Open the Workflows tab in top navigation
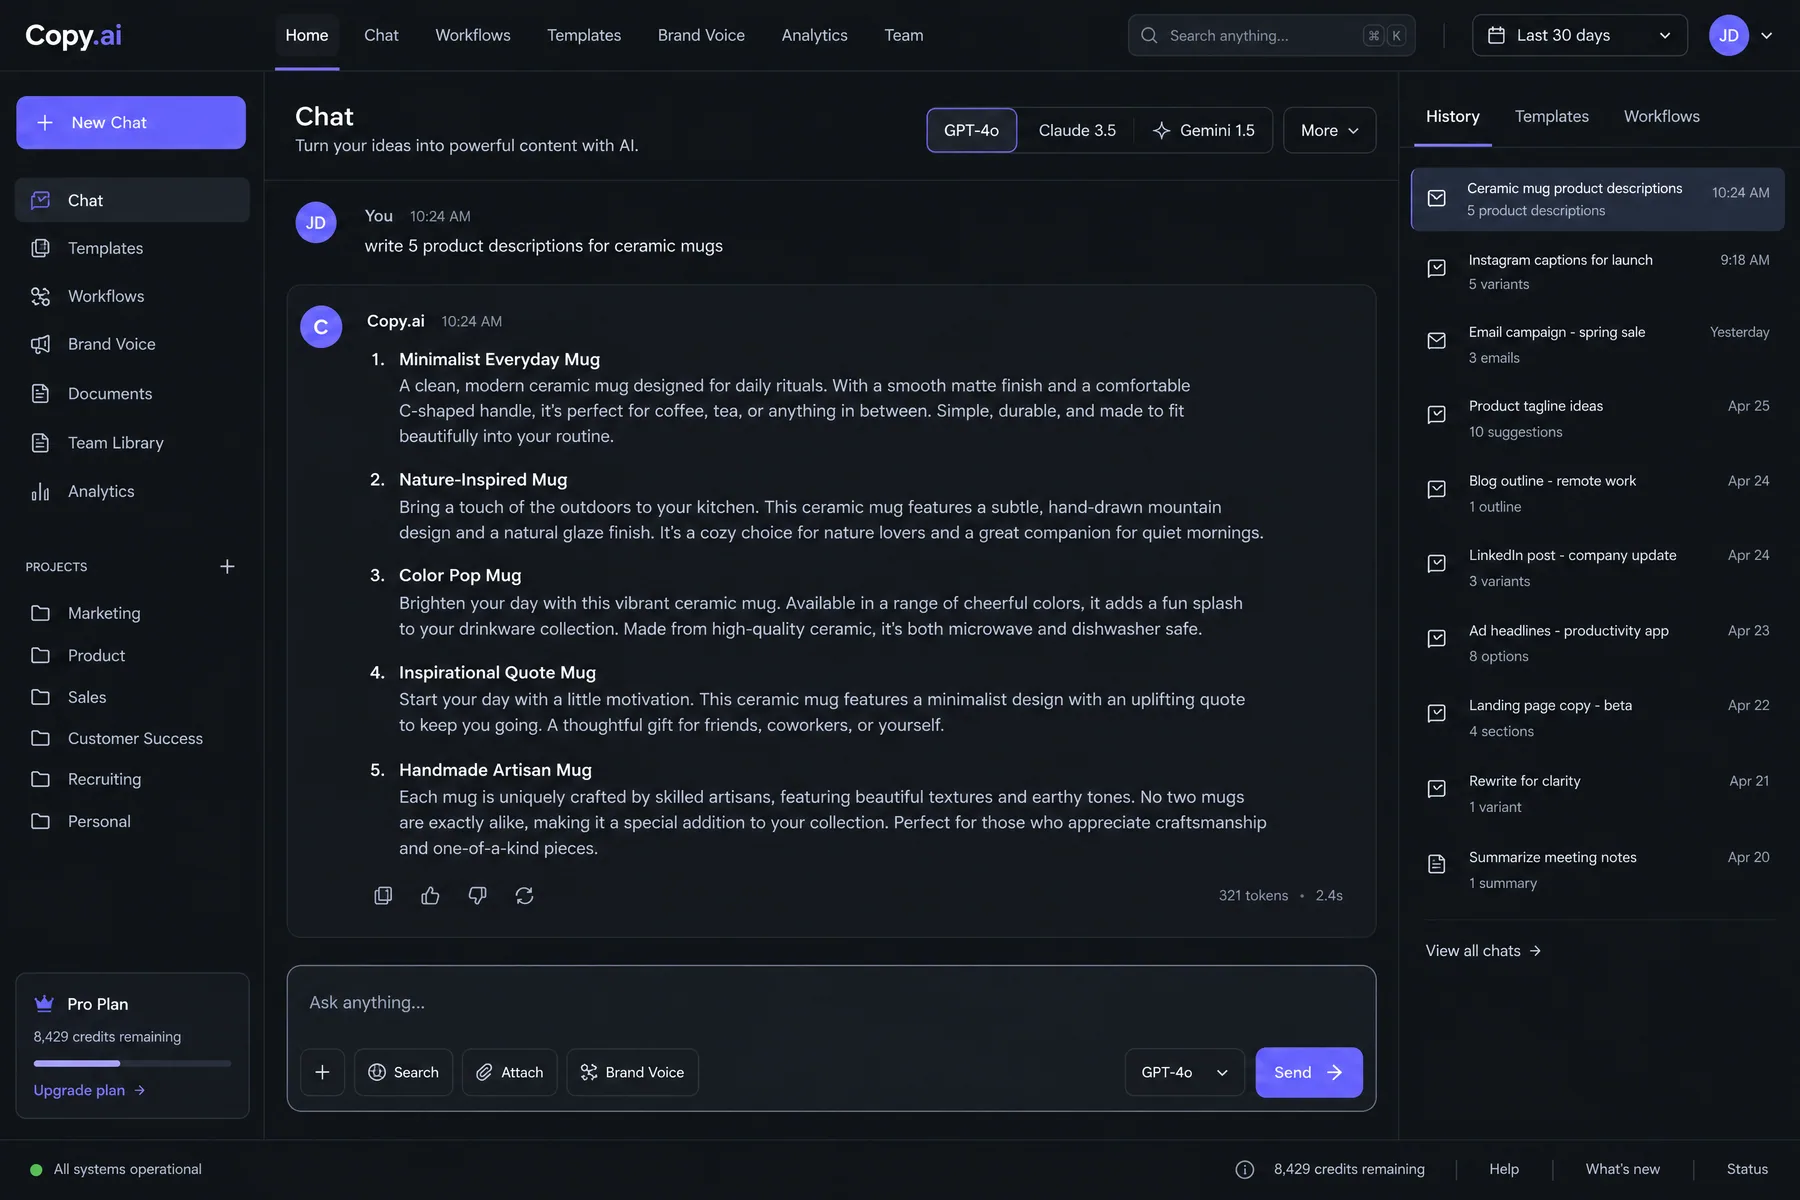1800x1200 pixels. 473,35
